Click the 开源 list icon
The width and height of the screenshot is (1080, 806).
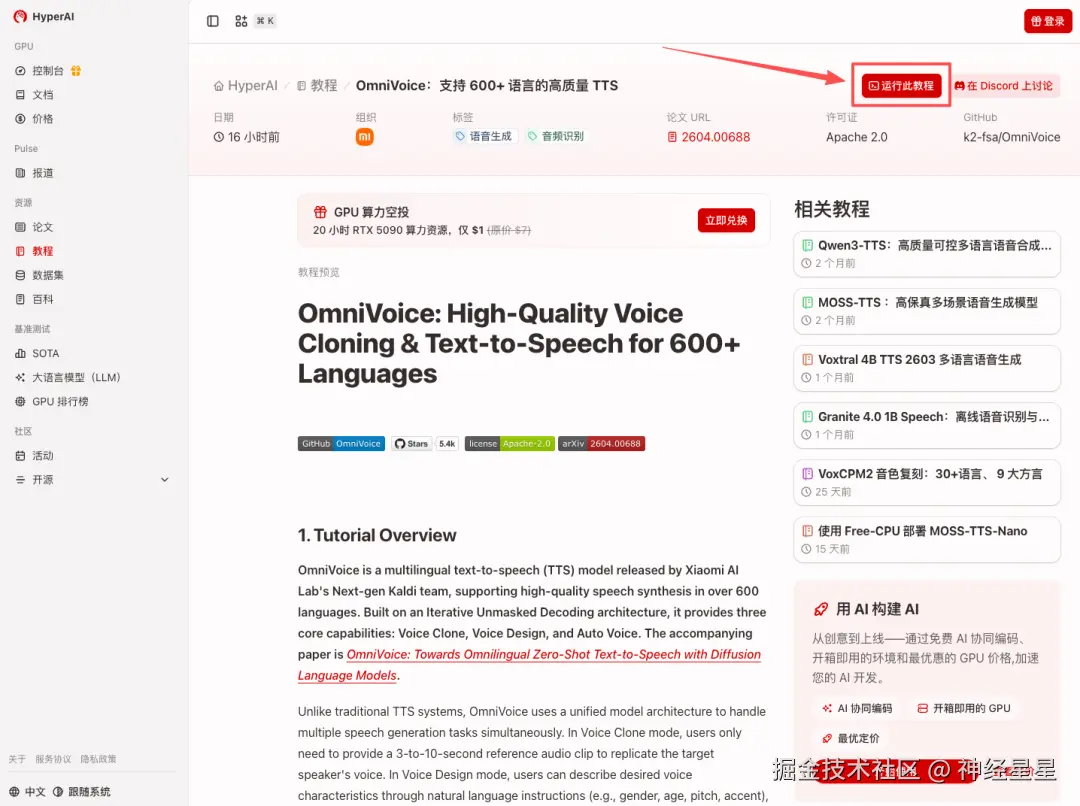point(21,480)
